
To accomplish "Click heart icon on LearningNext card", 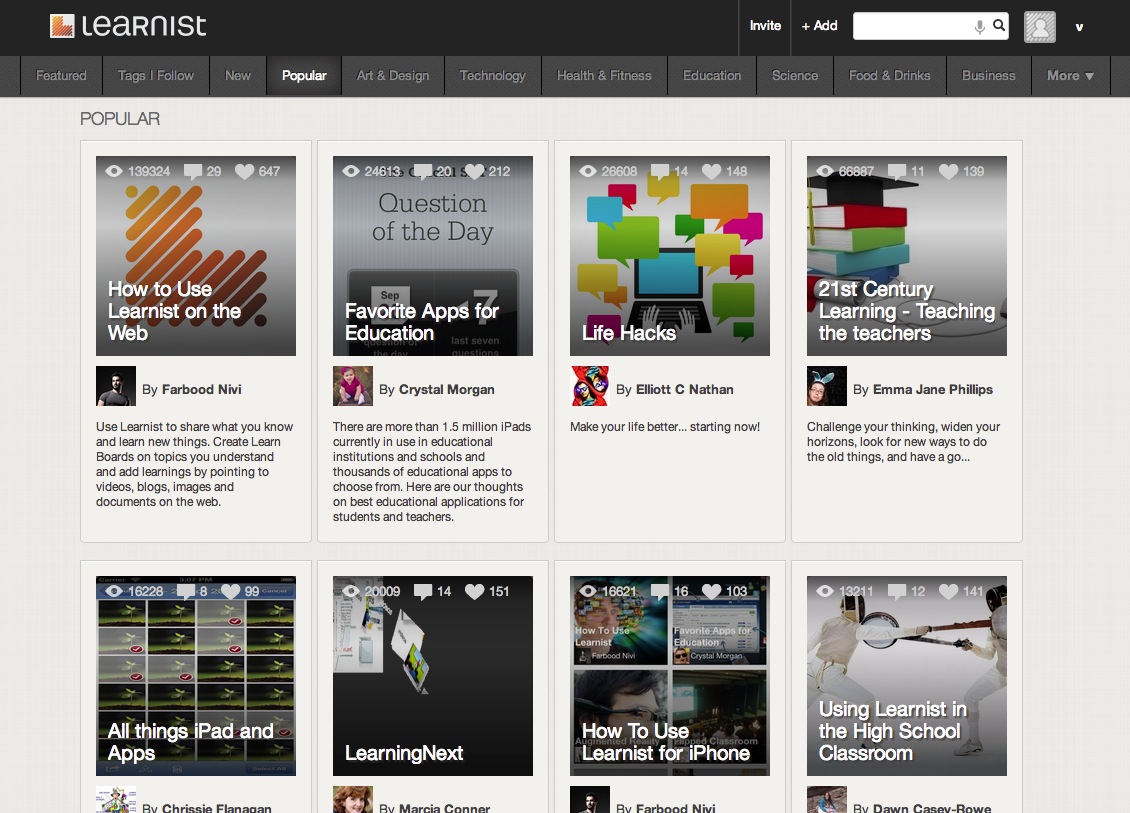I will point(474,592).
